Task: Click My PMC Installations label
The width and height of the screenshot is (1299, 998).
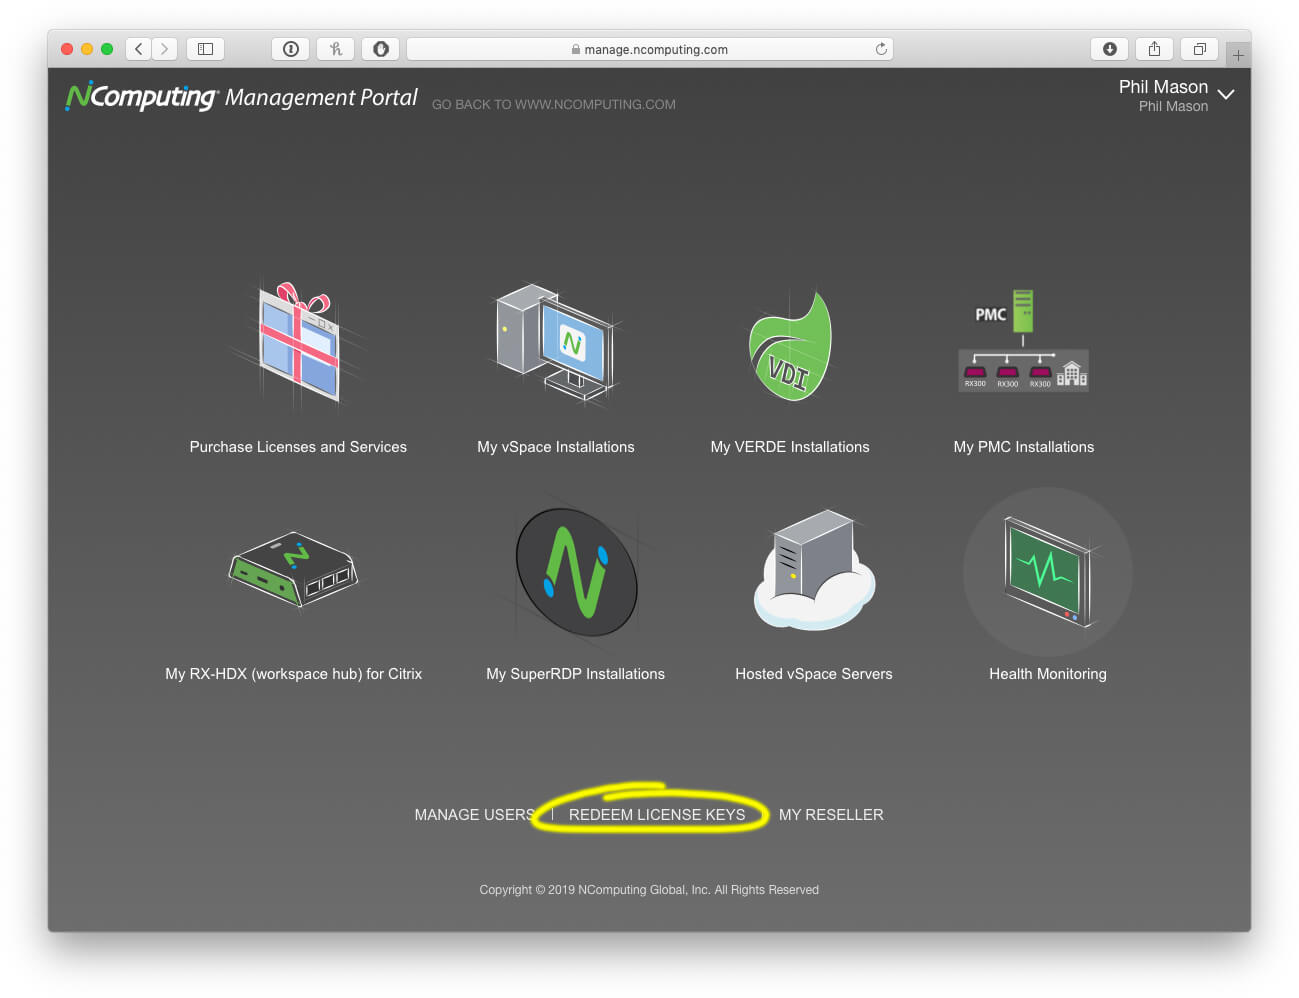Action: pos(1024,447)
